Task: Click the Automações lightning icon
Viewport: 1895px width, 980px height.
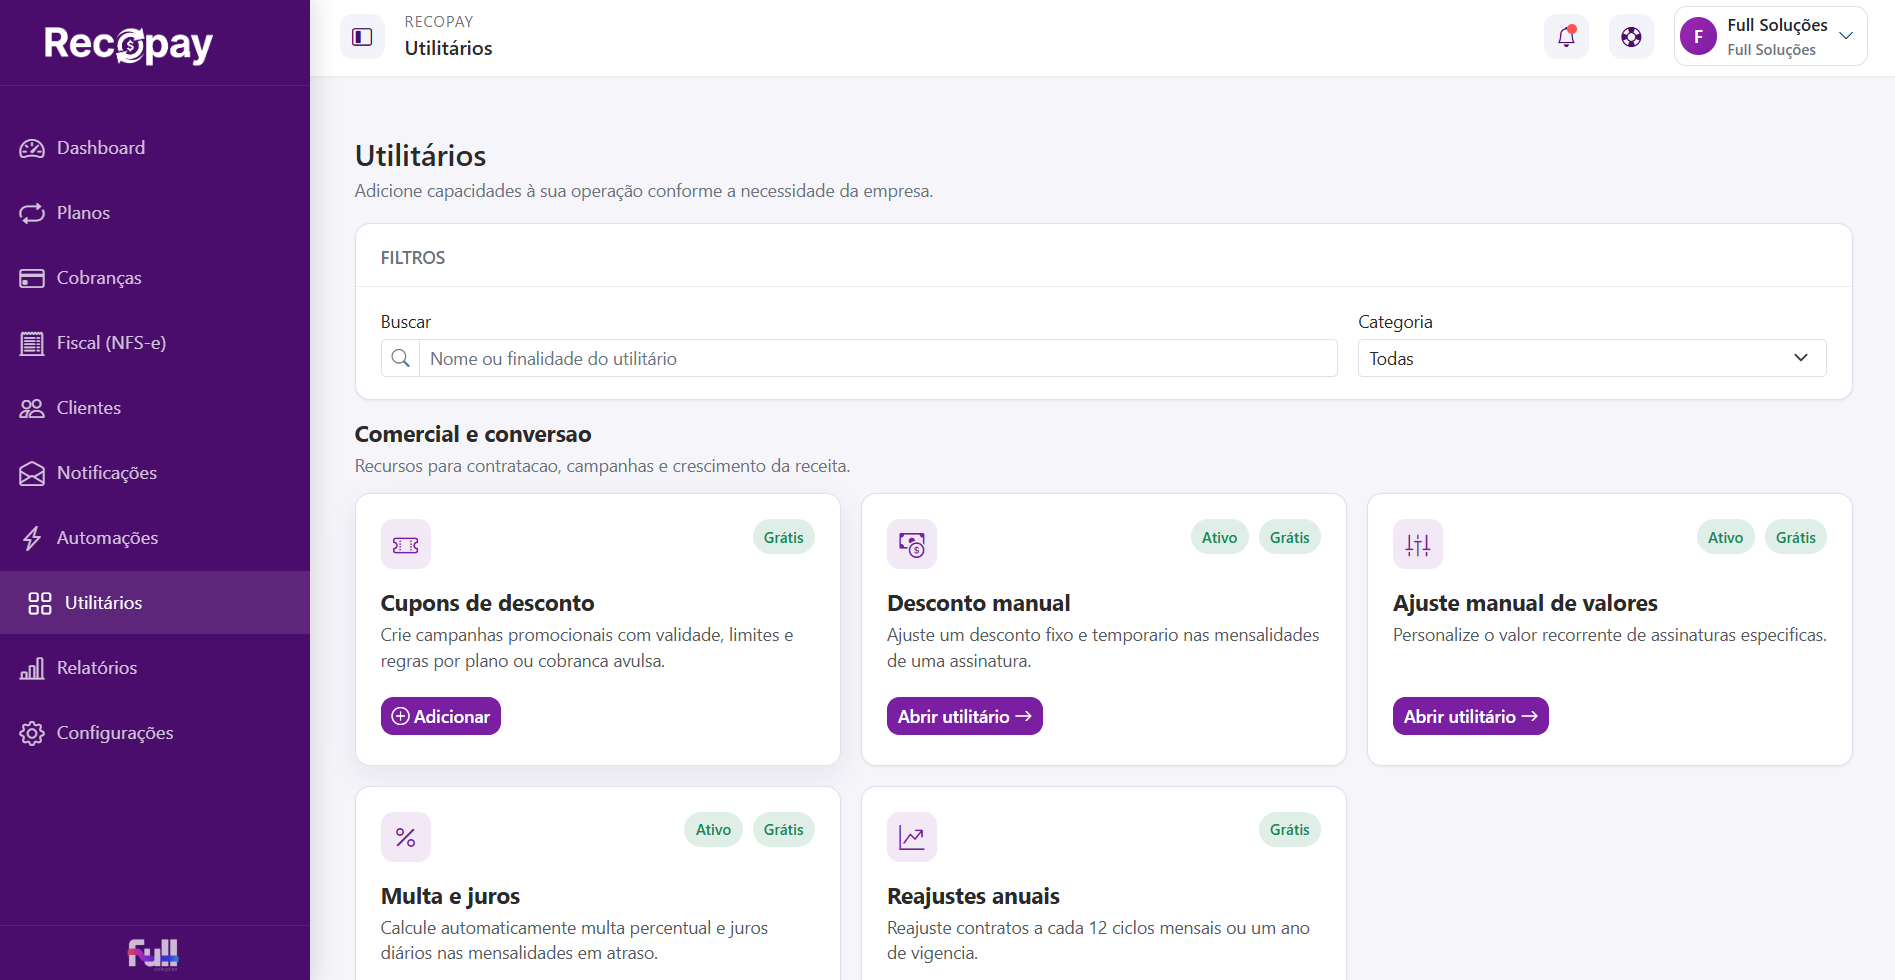Action: [32, 538]
